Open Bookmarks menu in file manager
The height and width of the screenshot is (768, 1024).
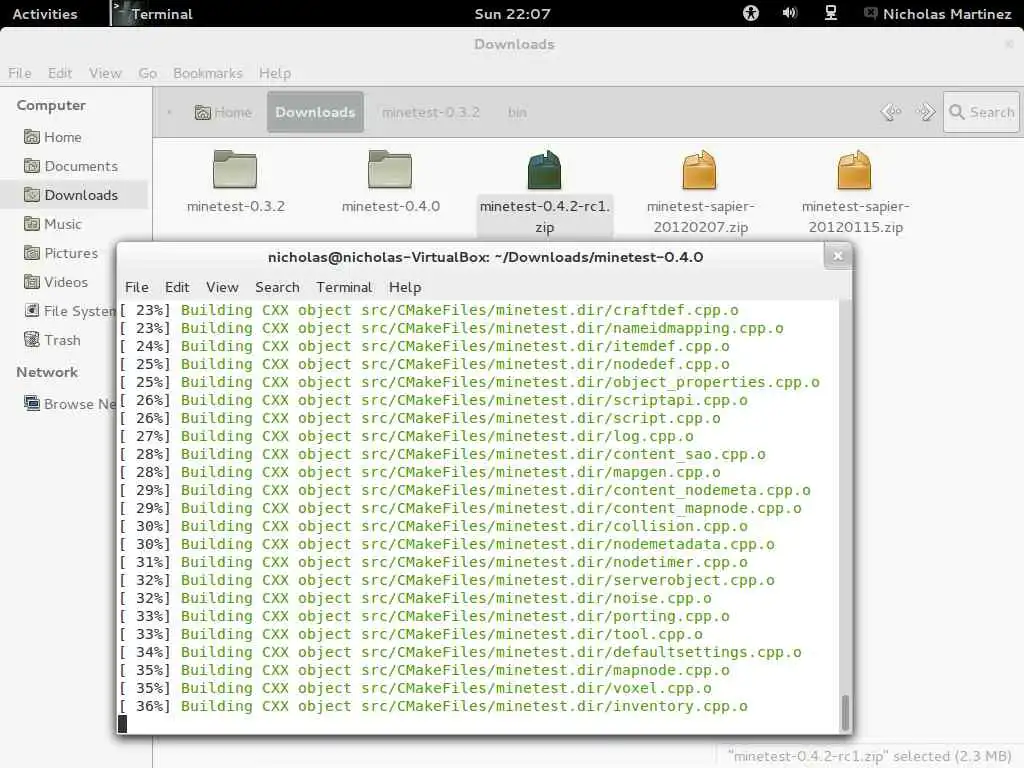click(x=208, y=73)
